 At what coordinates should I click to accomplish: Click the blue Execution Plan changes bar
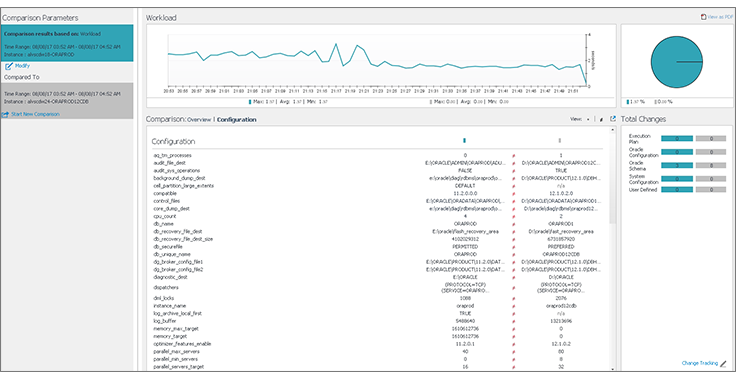point(677,139)
